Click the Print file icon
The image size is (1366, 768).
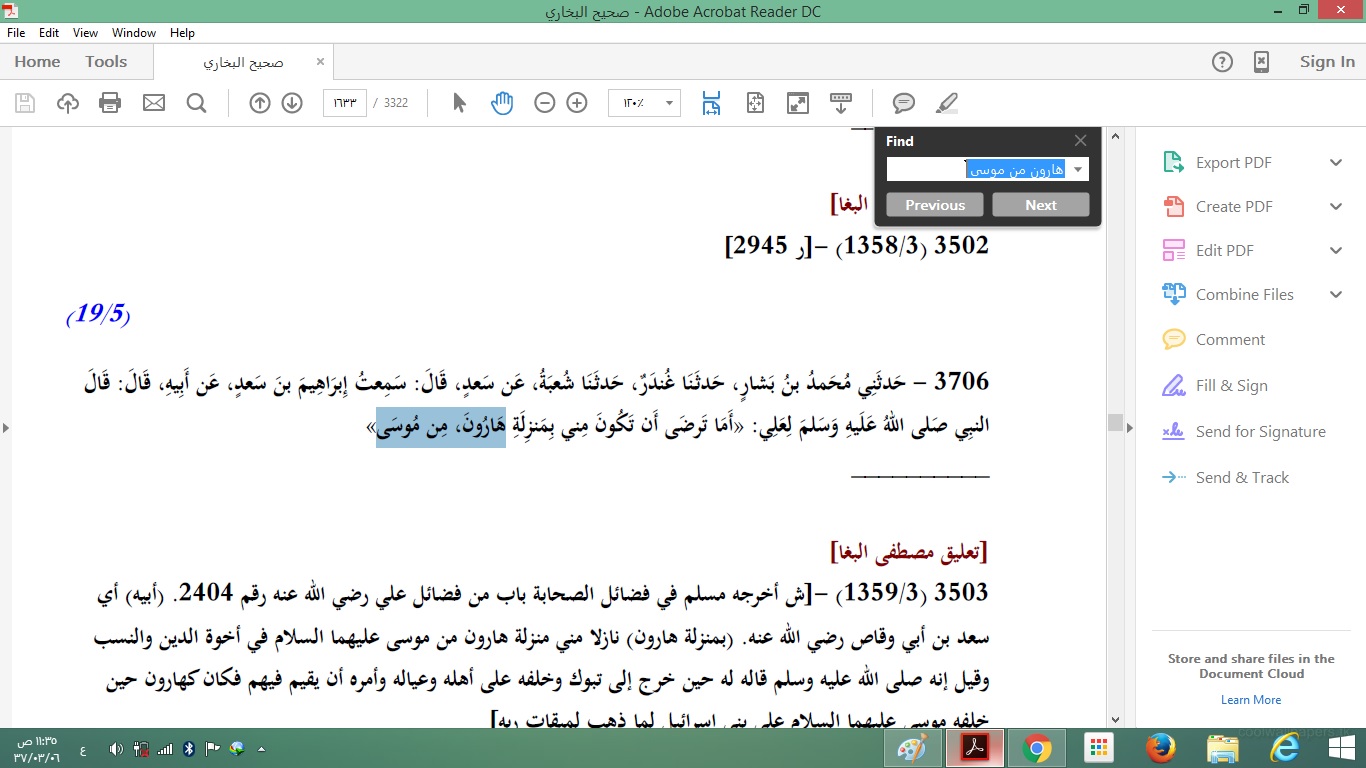point(110,103)
